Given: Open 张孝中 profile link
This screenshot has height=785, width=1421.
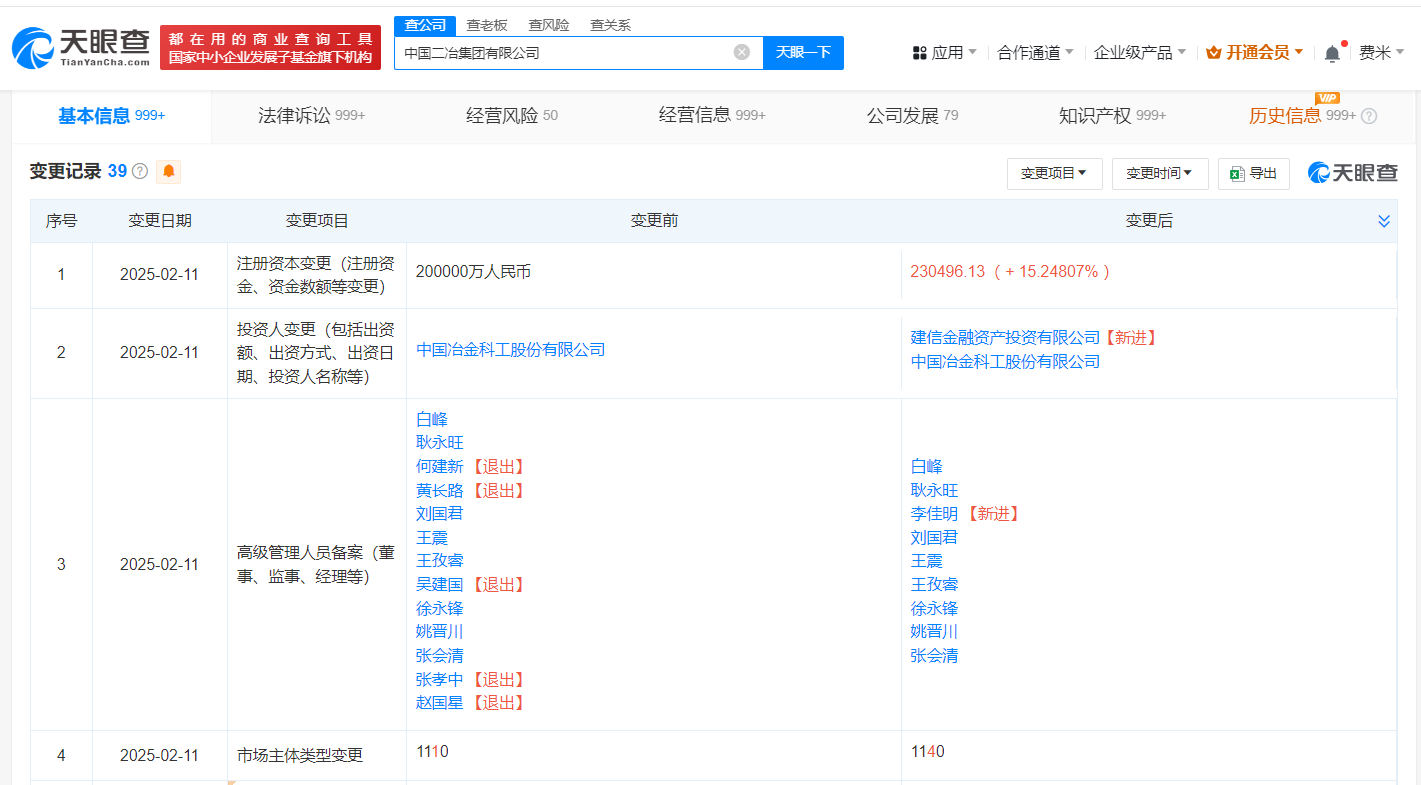Looking at the screenshot, I should click(440, 680).
